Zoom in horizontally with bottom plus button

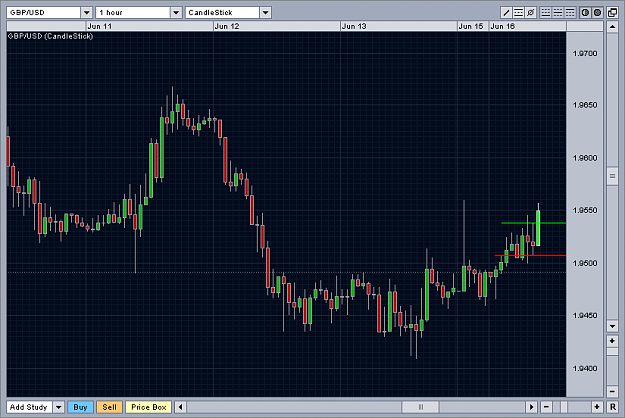pos(597,407)
